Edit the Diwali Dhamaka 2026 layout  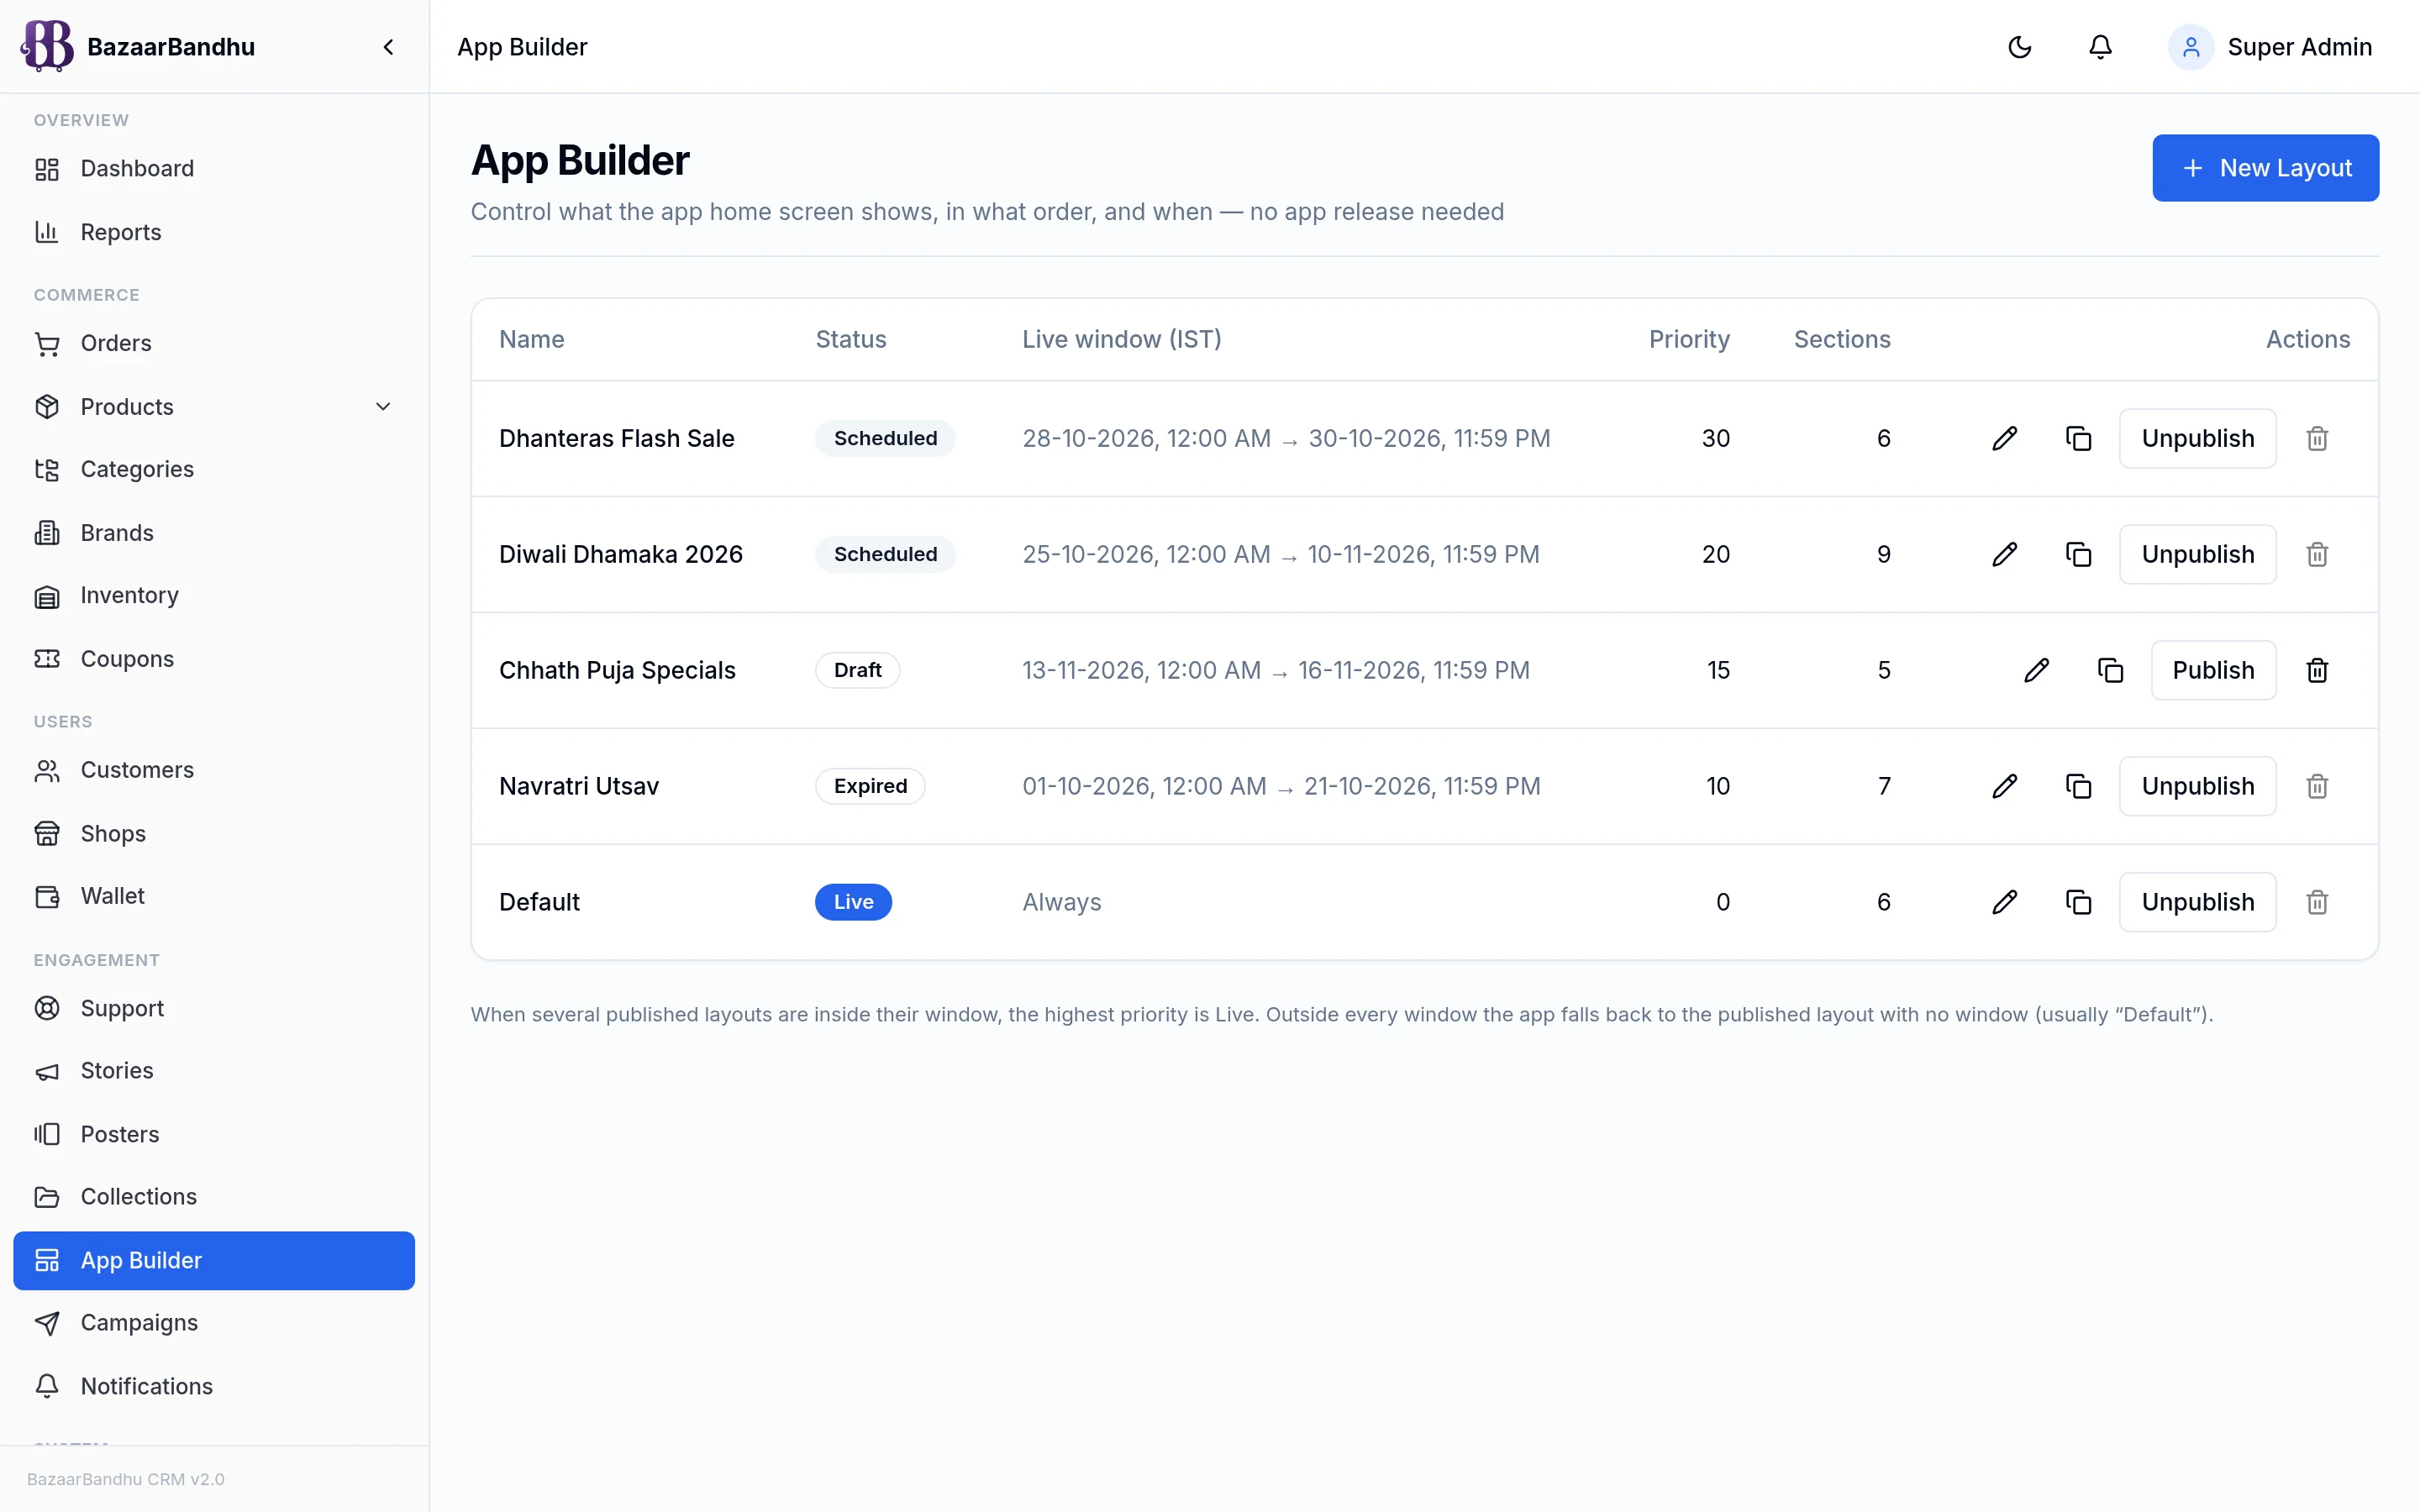pos(2004,554)
